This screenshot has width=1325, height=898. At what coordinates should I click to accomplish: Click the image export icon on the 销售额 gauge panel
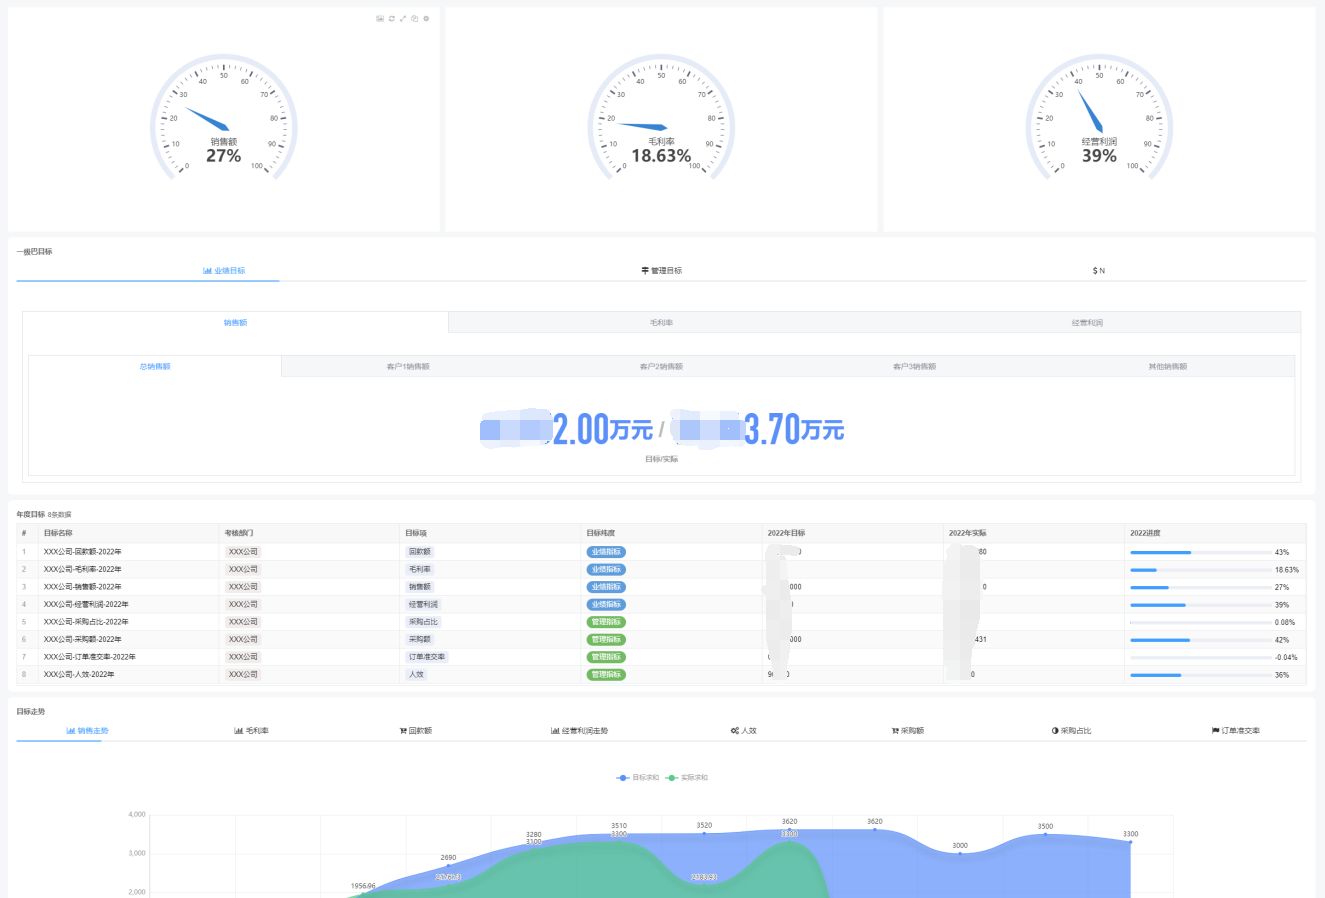[380, 19]
